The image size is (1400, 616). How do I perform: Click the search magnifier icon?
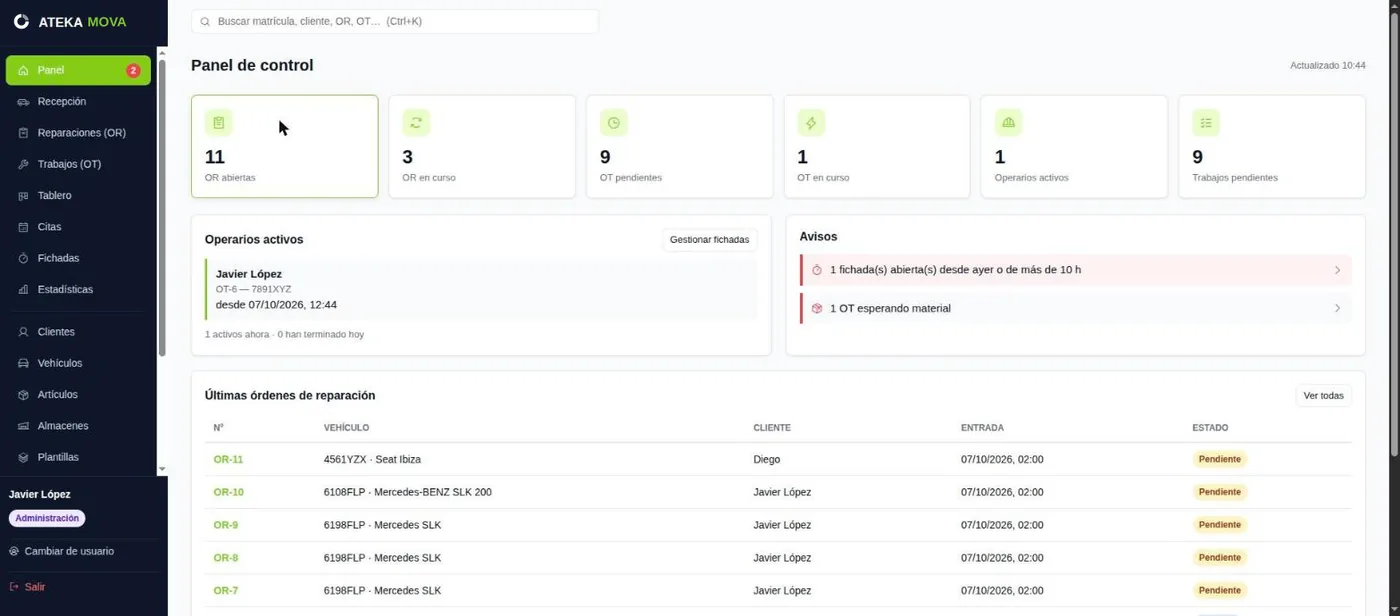[205, 21]
